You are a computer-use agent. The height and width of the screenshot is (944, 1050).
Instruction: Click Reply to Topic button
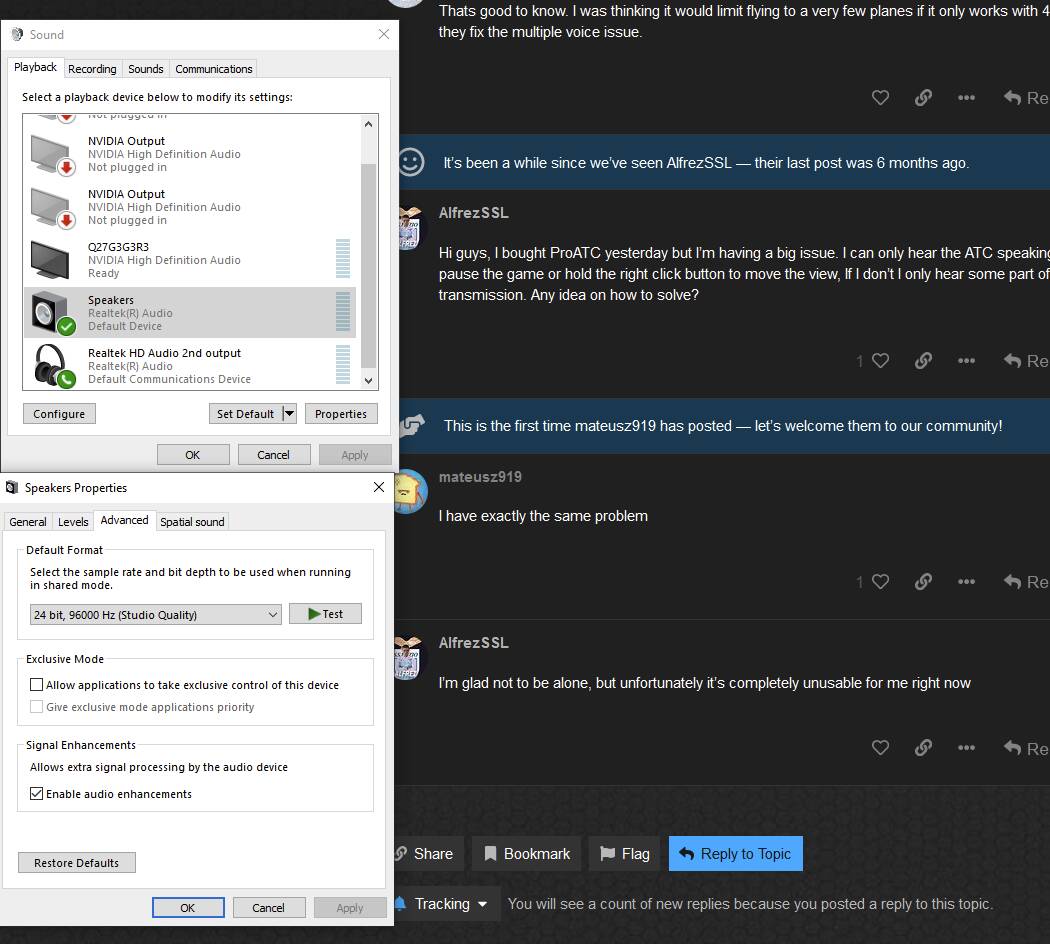[x=735, y=854]
